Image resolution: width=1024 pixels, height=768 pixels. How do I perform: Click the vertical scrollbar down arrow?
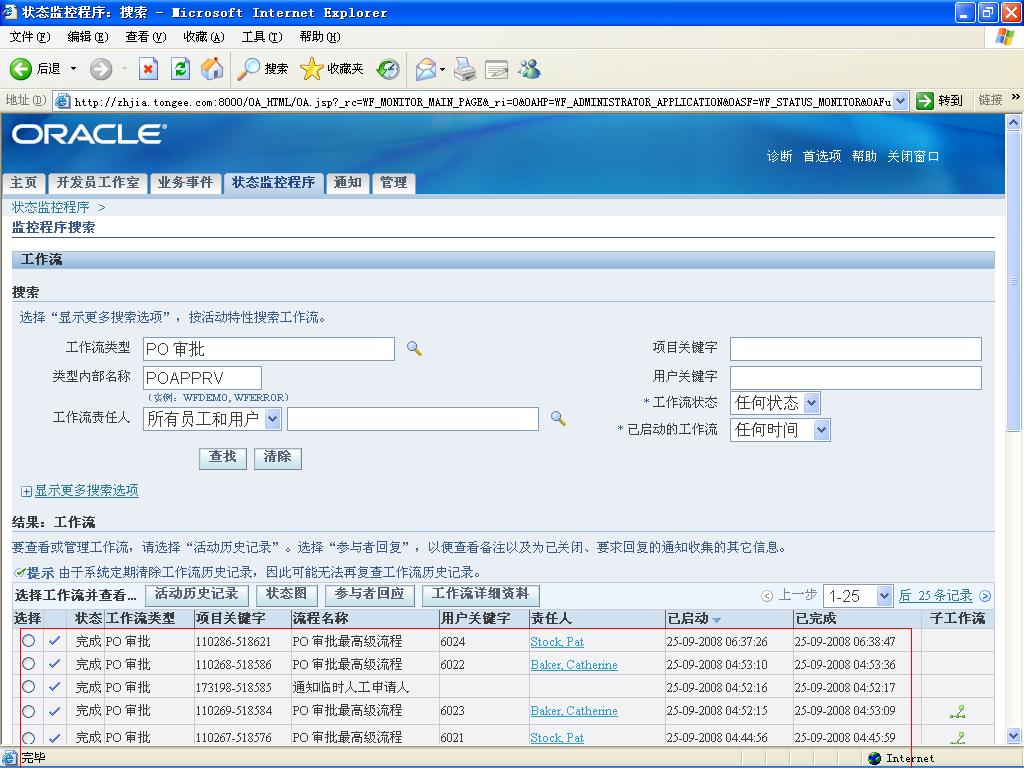coord(1014,735)
